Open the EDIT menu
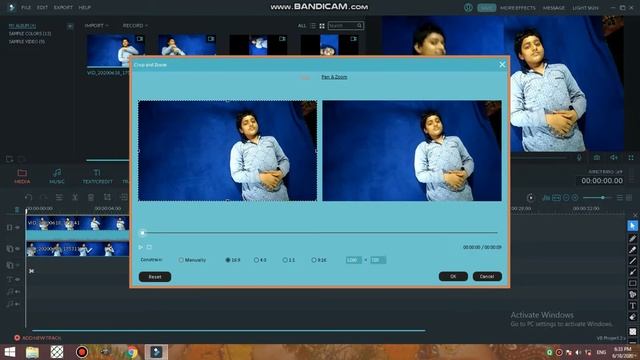Viewport: 640px width, 360px height. pos(42,7)
